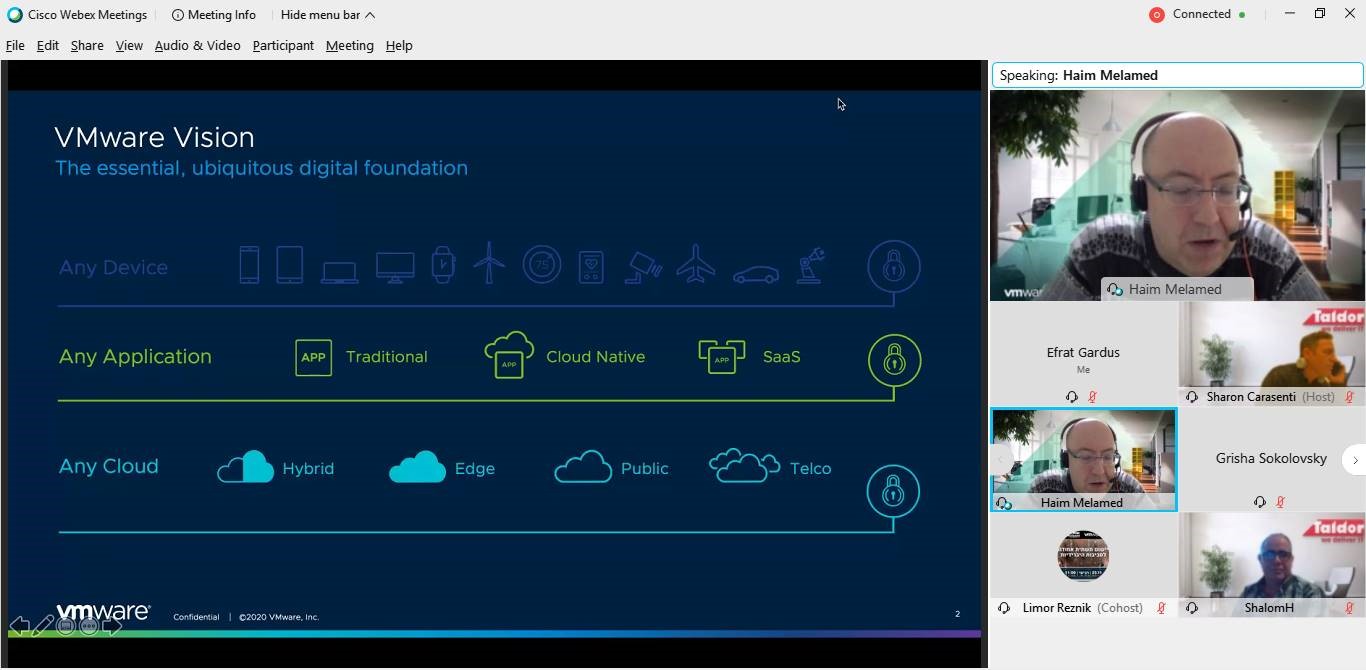Open the Help menu
Viewport: 1366px width, 670px height.
pos(399,45)
